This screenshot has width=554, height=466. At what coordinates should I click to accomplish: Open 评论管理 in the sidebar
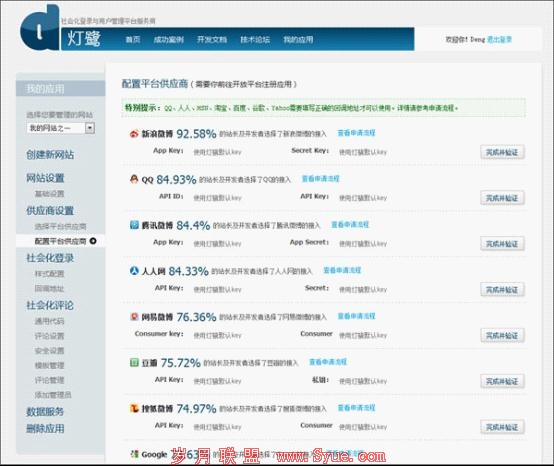49,380
